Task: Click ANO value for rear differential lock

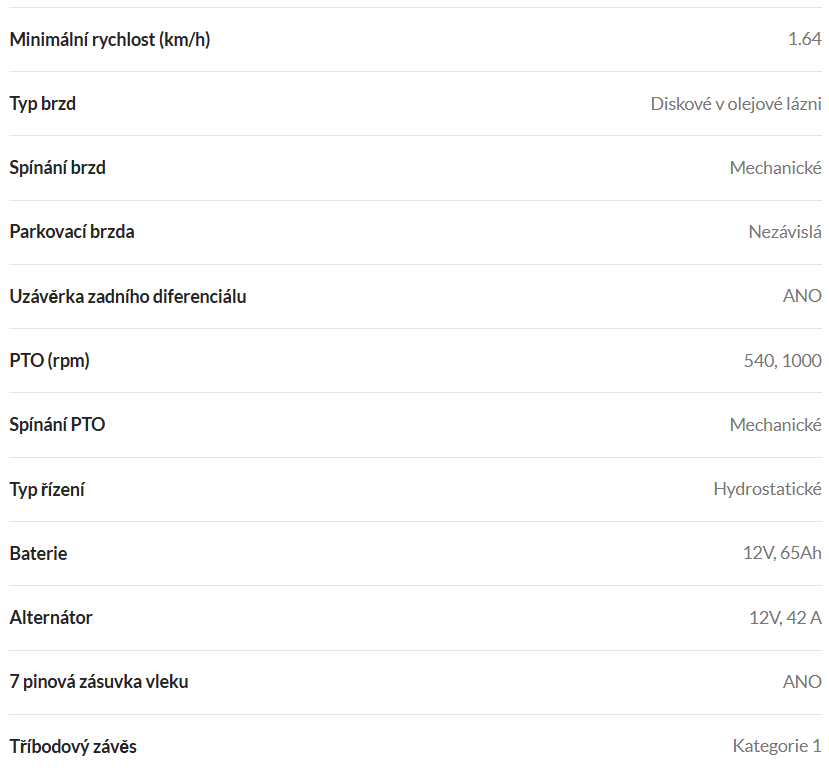Action: click(x=802, y=296)
